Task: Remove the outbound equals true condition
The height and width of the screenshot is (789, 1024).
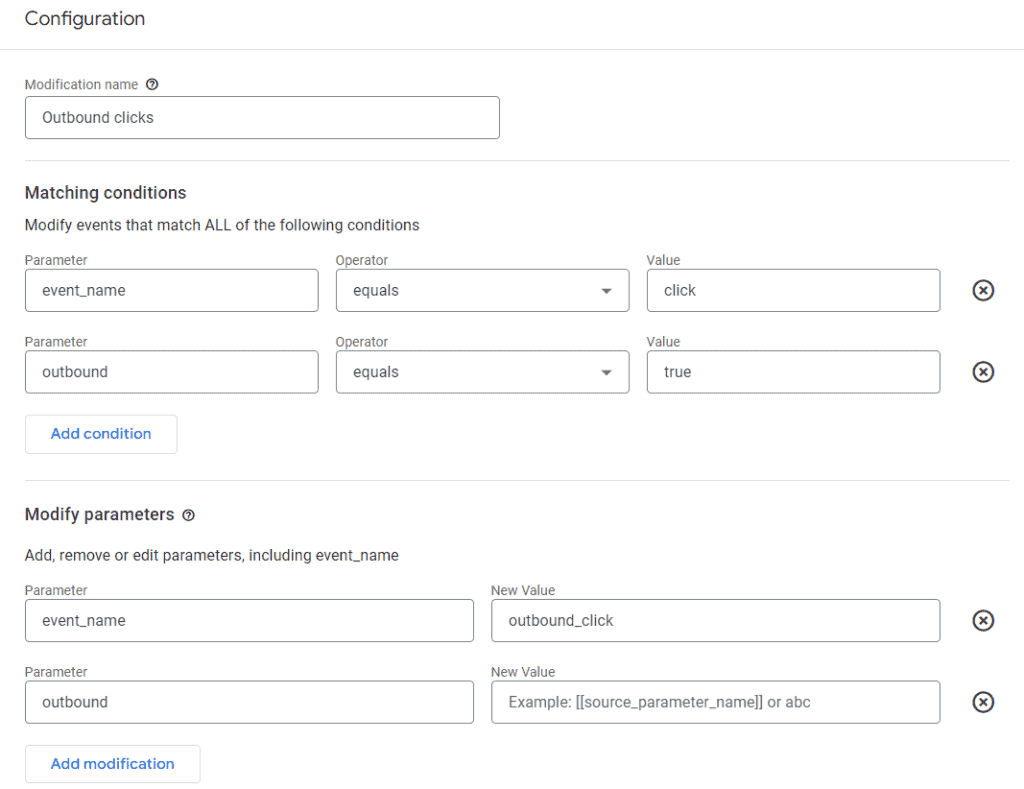Action: (x=982, y=372)
